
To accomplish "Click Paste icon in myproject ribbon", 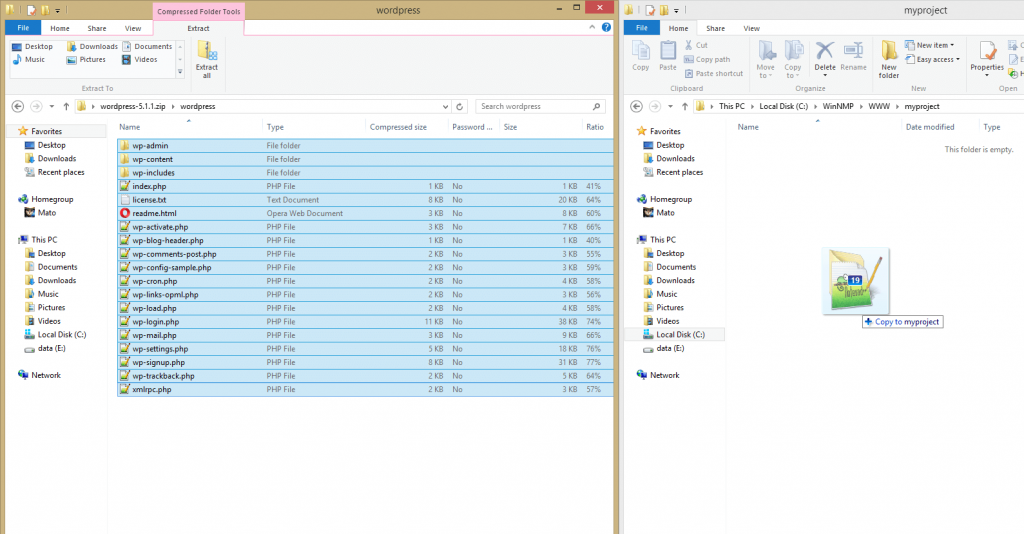I will [x=667, y=56].
